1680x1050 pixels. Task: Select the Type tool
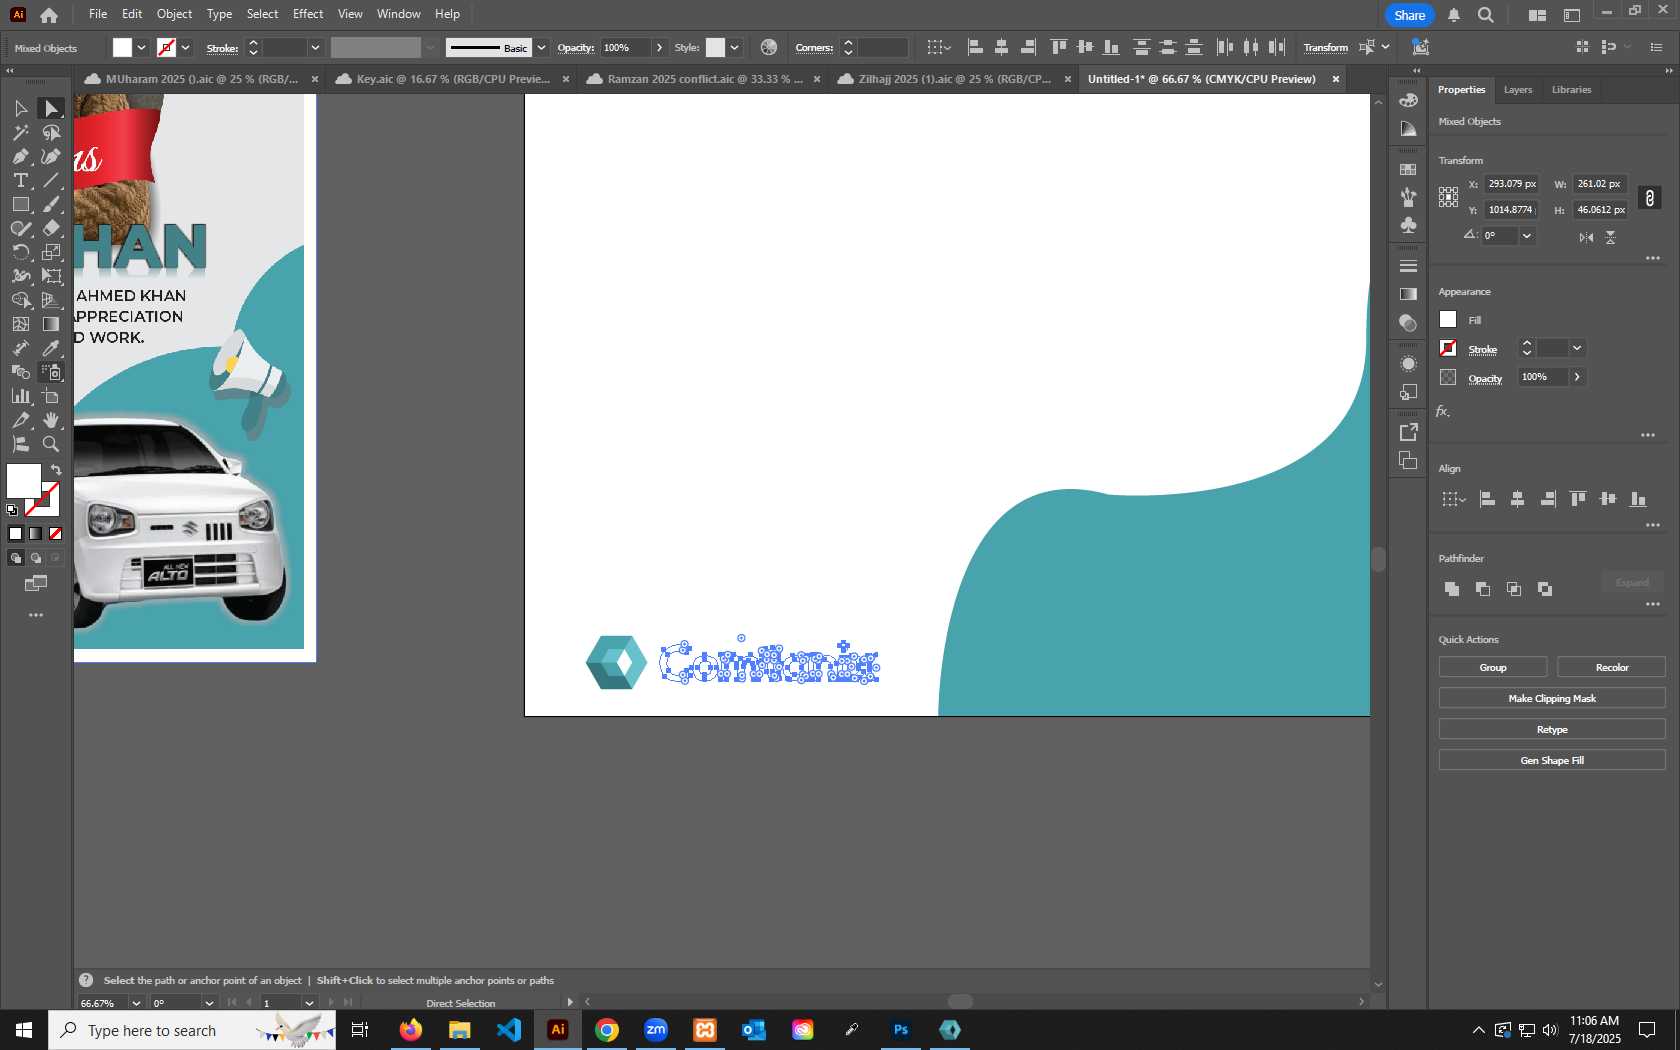(20, 180)
